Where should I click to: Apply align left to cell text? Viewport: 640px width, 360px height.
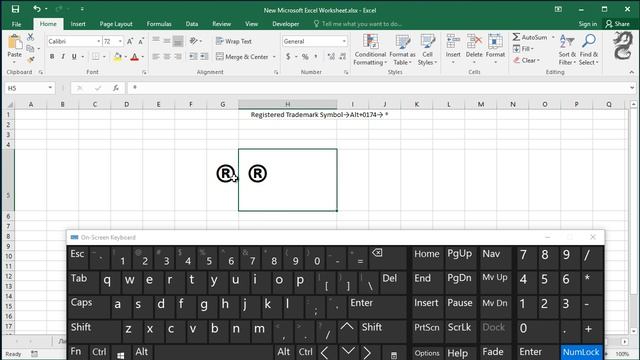156,57
